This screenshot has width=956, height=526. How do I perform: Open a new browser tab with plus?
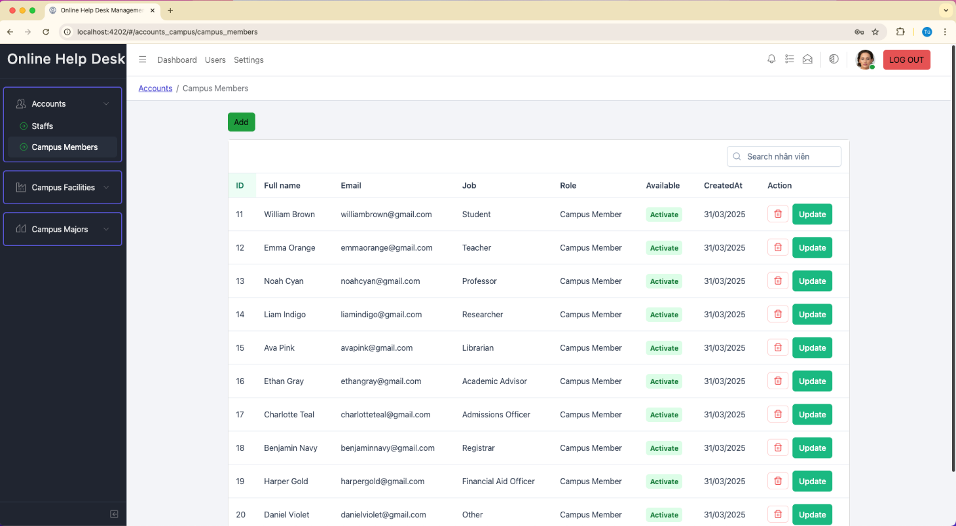(x=170, y=10)
